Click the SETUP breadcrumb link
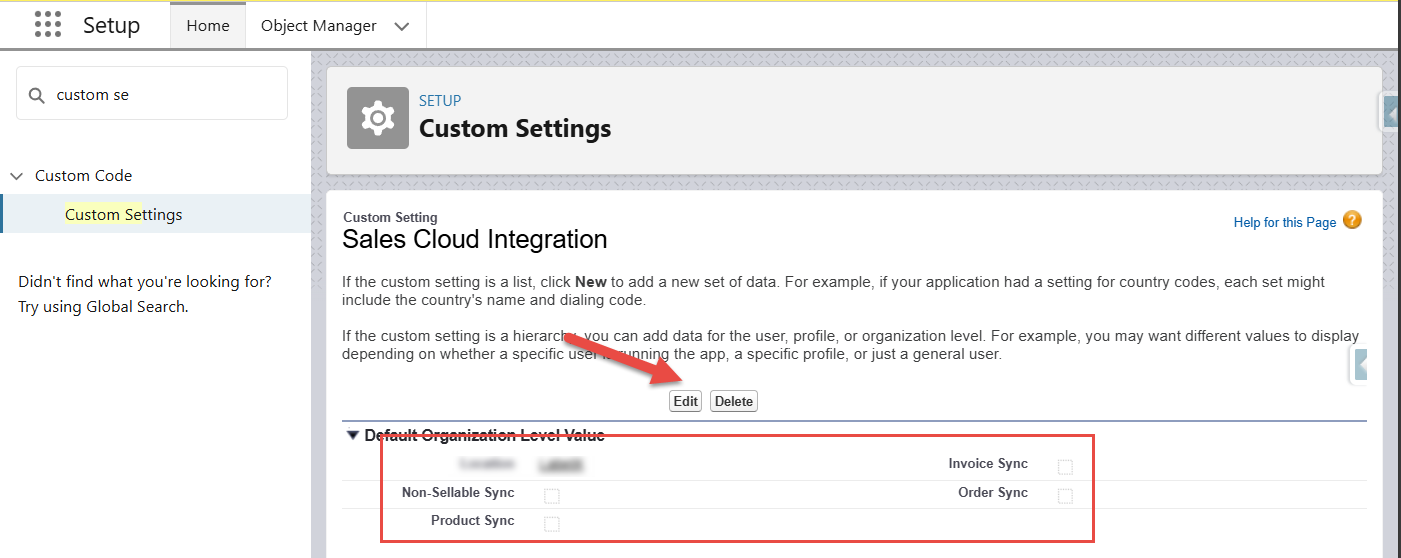Viewport: 1401px width, 558px height. (x=440, y=100)
